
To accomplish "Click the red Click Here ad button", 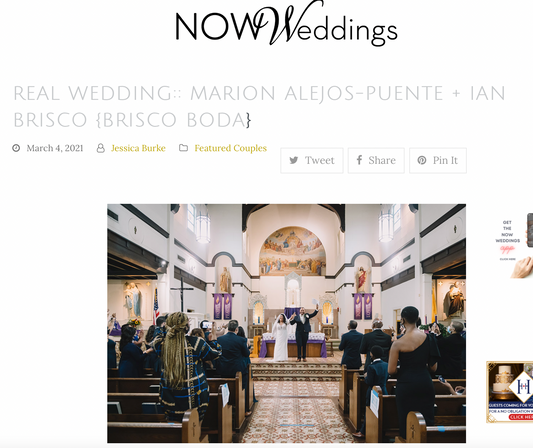I will tap(520, 417).
